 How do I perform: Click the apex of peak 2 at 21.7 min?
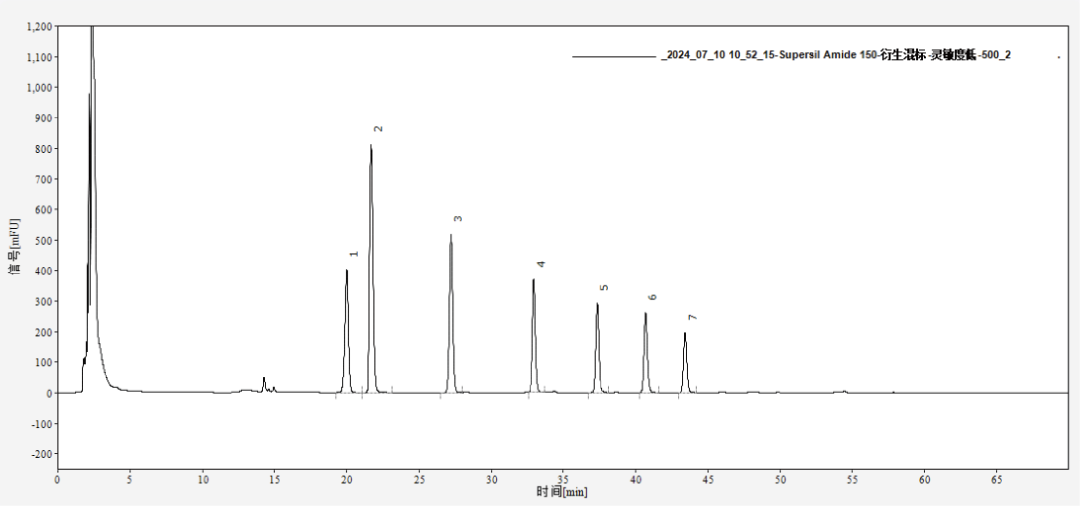click(371, 146)
